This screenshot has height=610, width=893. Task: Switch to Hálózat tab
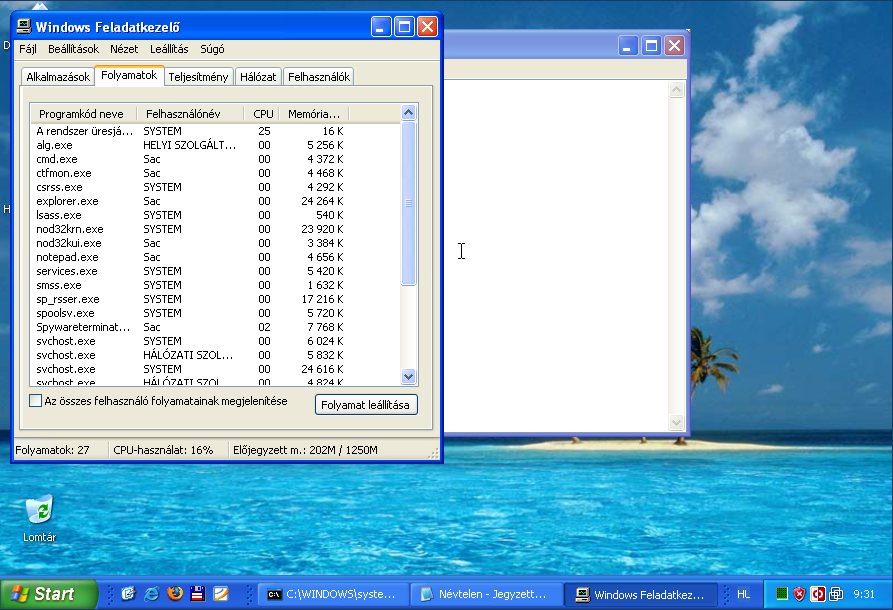tap(257, 77)
